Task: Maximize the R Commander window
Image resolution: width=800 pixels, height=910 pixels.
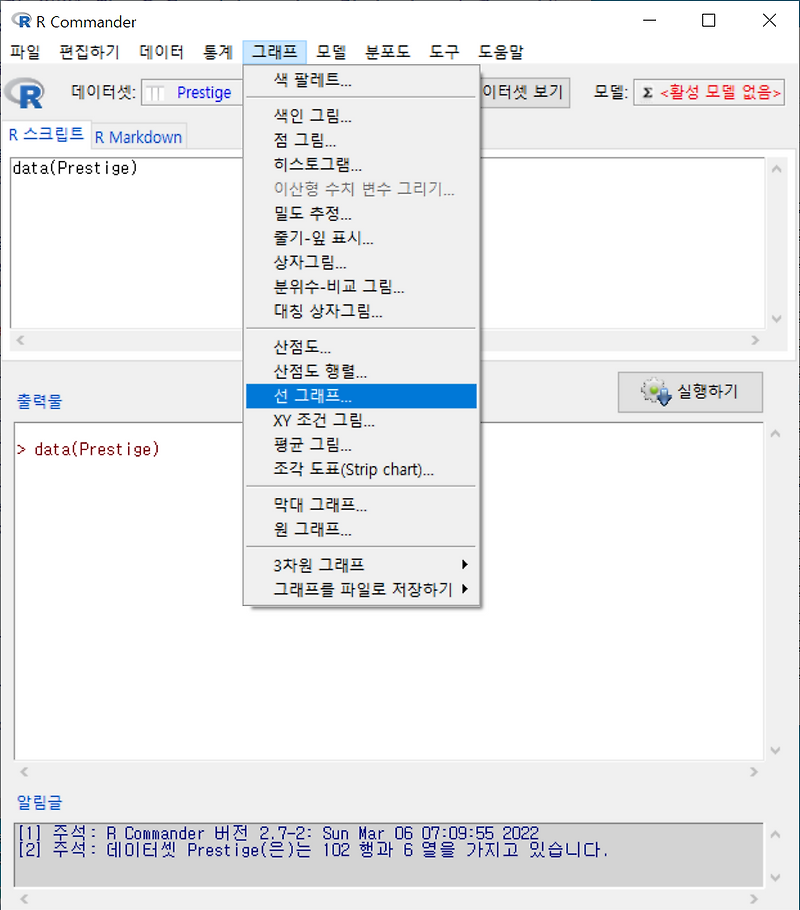Action: point(708,21)
